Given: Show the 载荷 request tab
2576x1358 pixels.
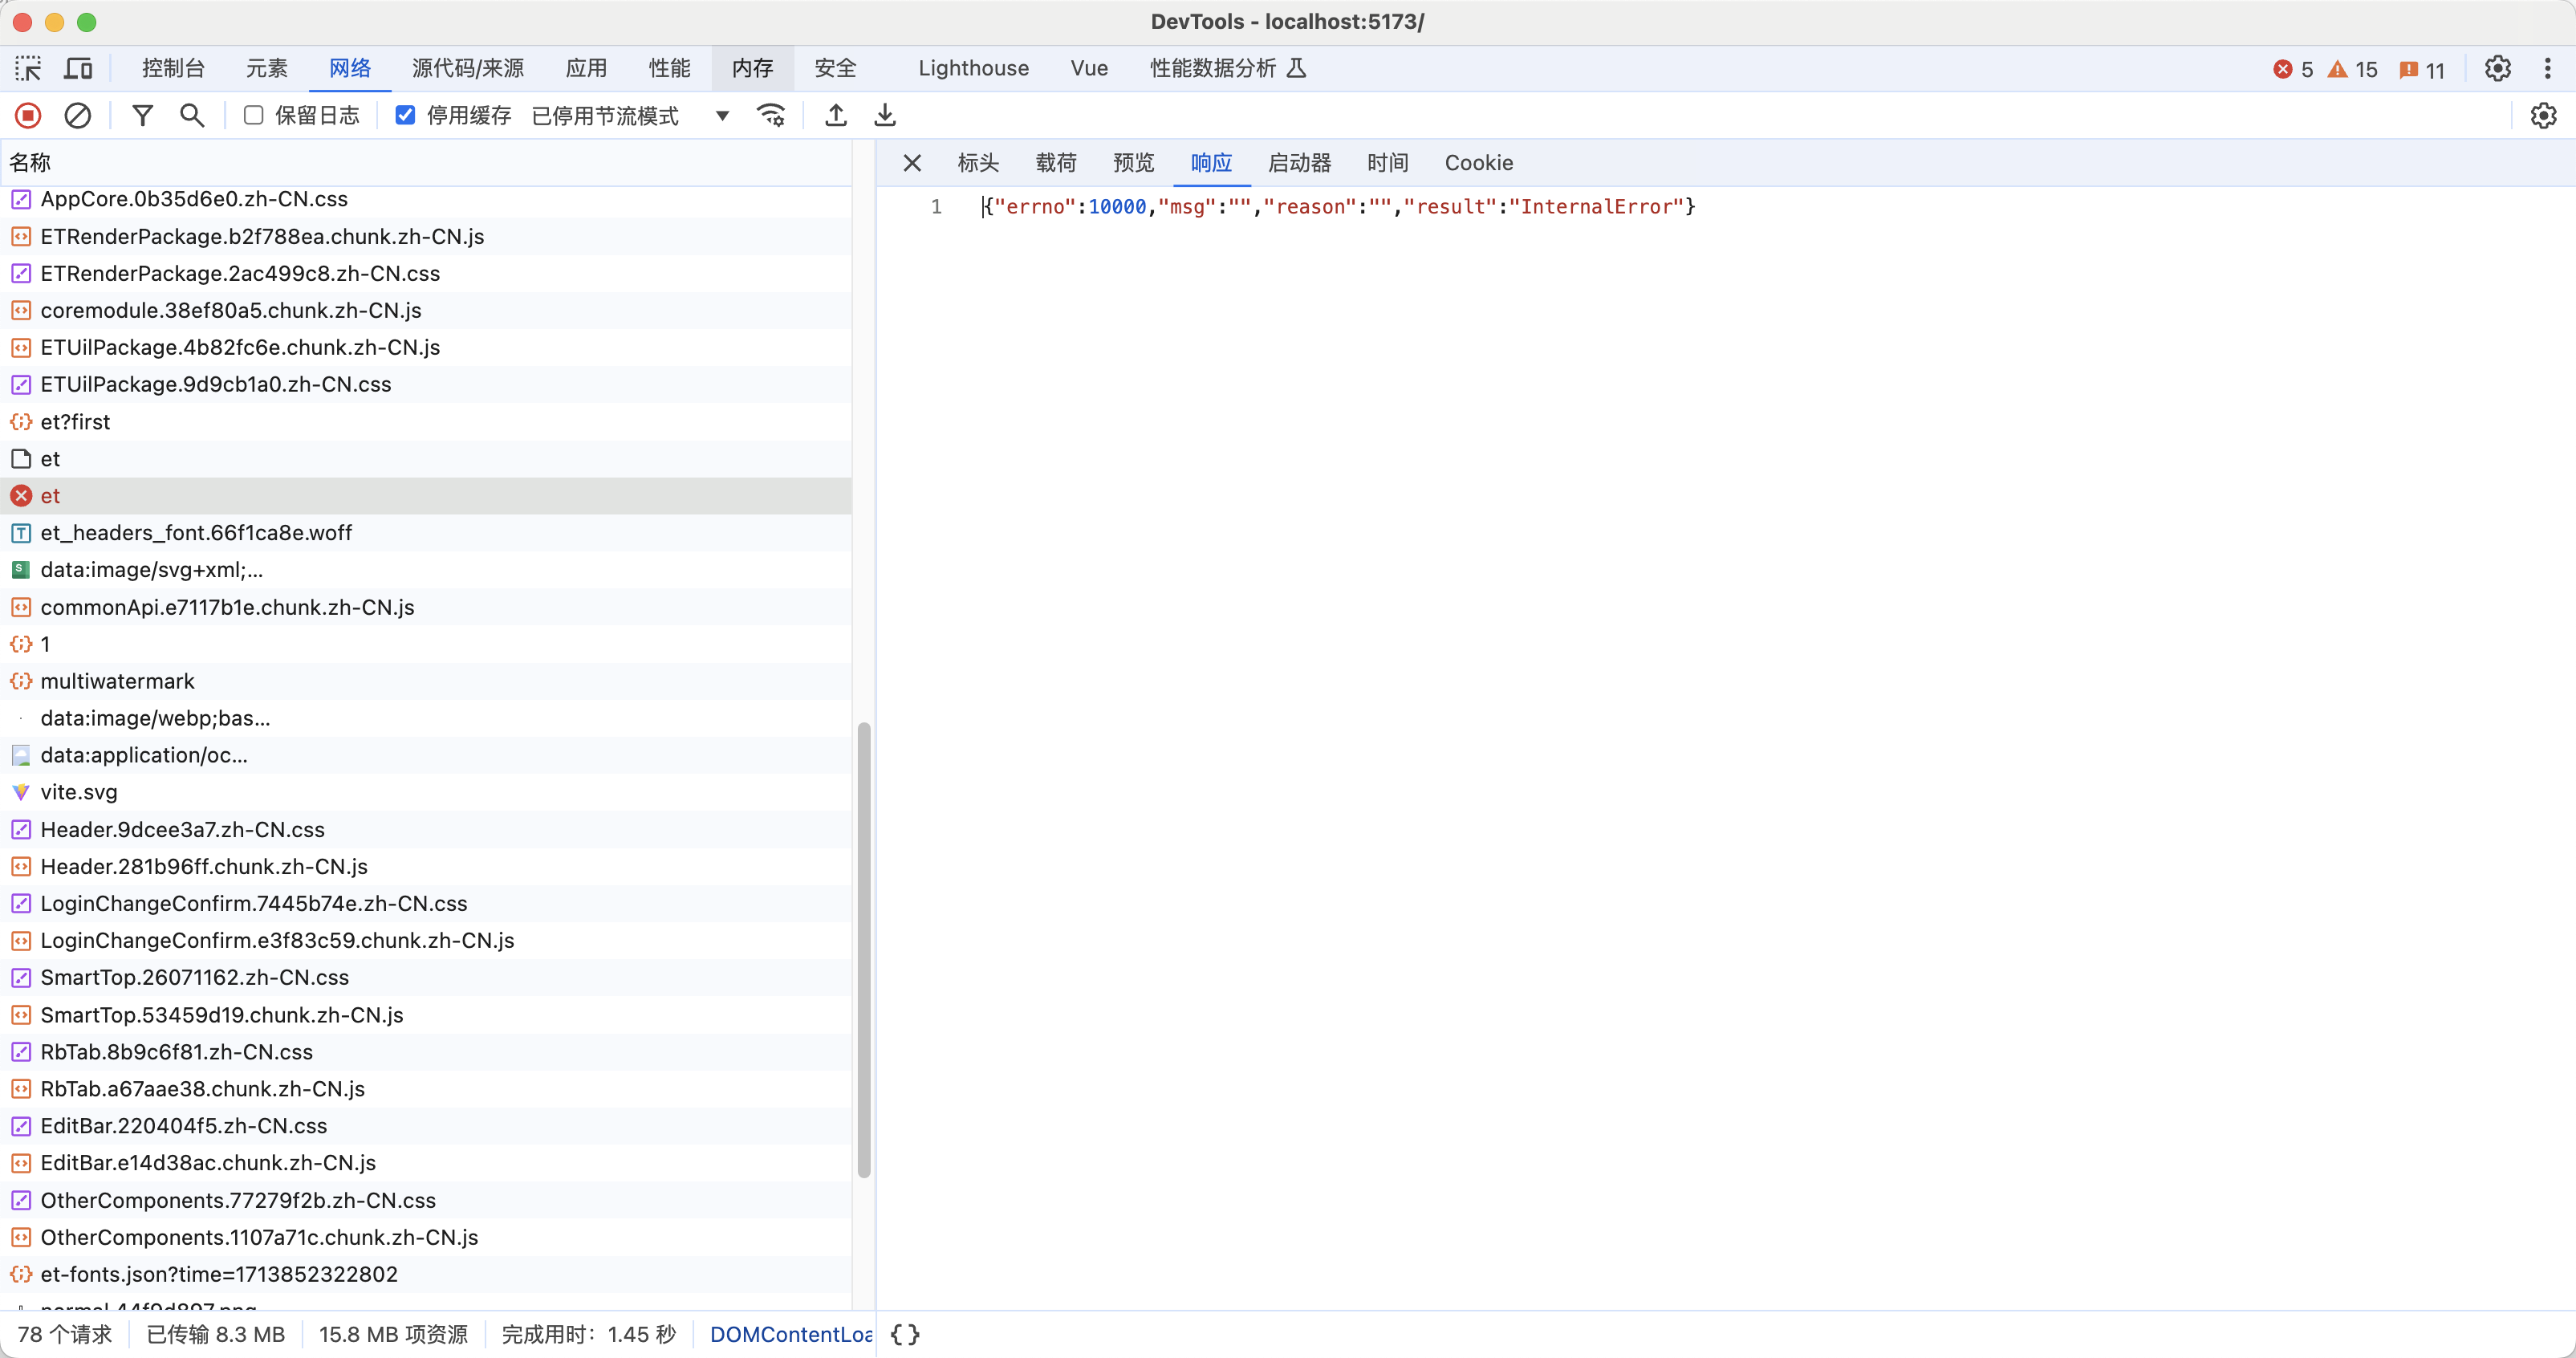Looking at the screenshot, I should tap(1056, 163).
